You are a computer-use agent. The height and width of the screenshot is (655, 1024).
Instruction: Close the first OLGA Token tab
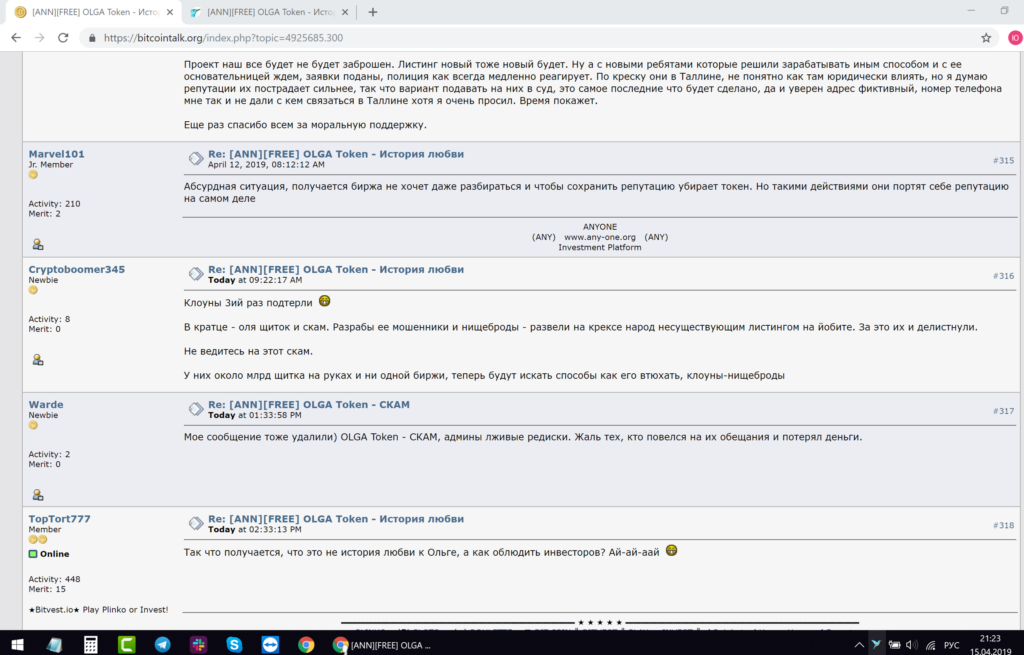coord(170,12)
